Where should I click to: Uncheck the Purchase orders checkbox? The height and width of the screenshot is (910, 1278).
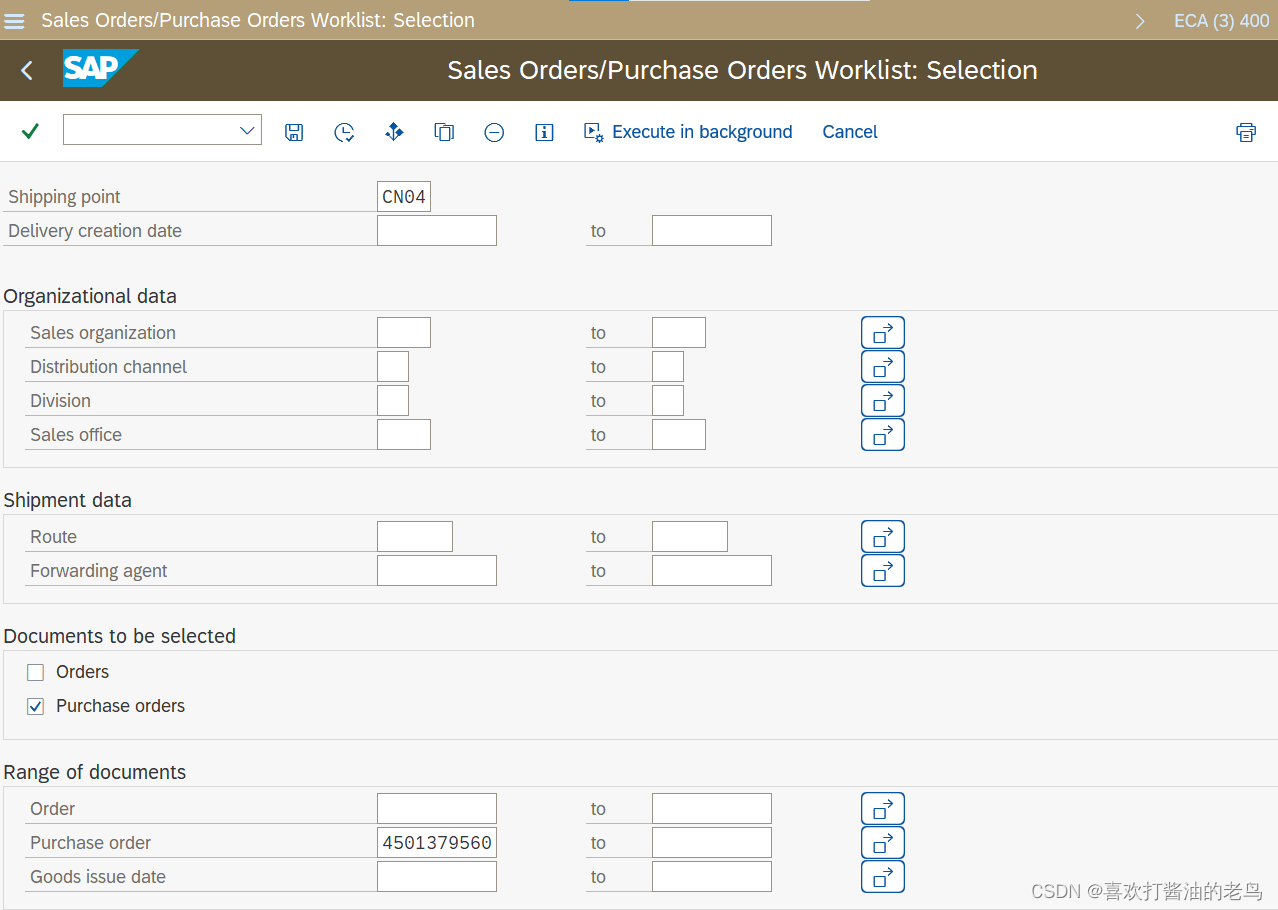coord(36,707)
